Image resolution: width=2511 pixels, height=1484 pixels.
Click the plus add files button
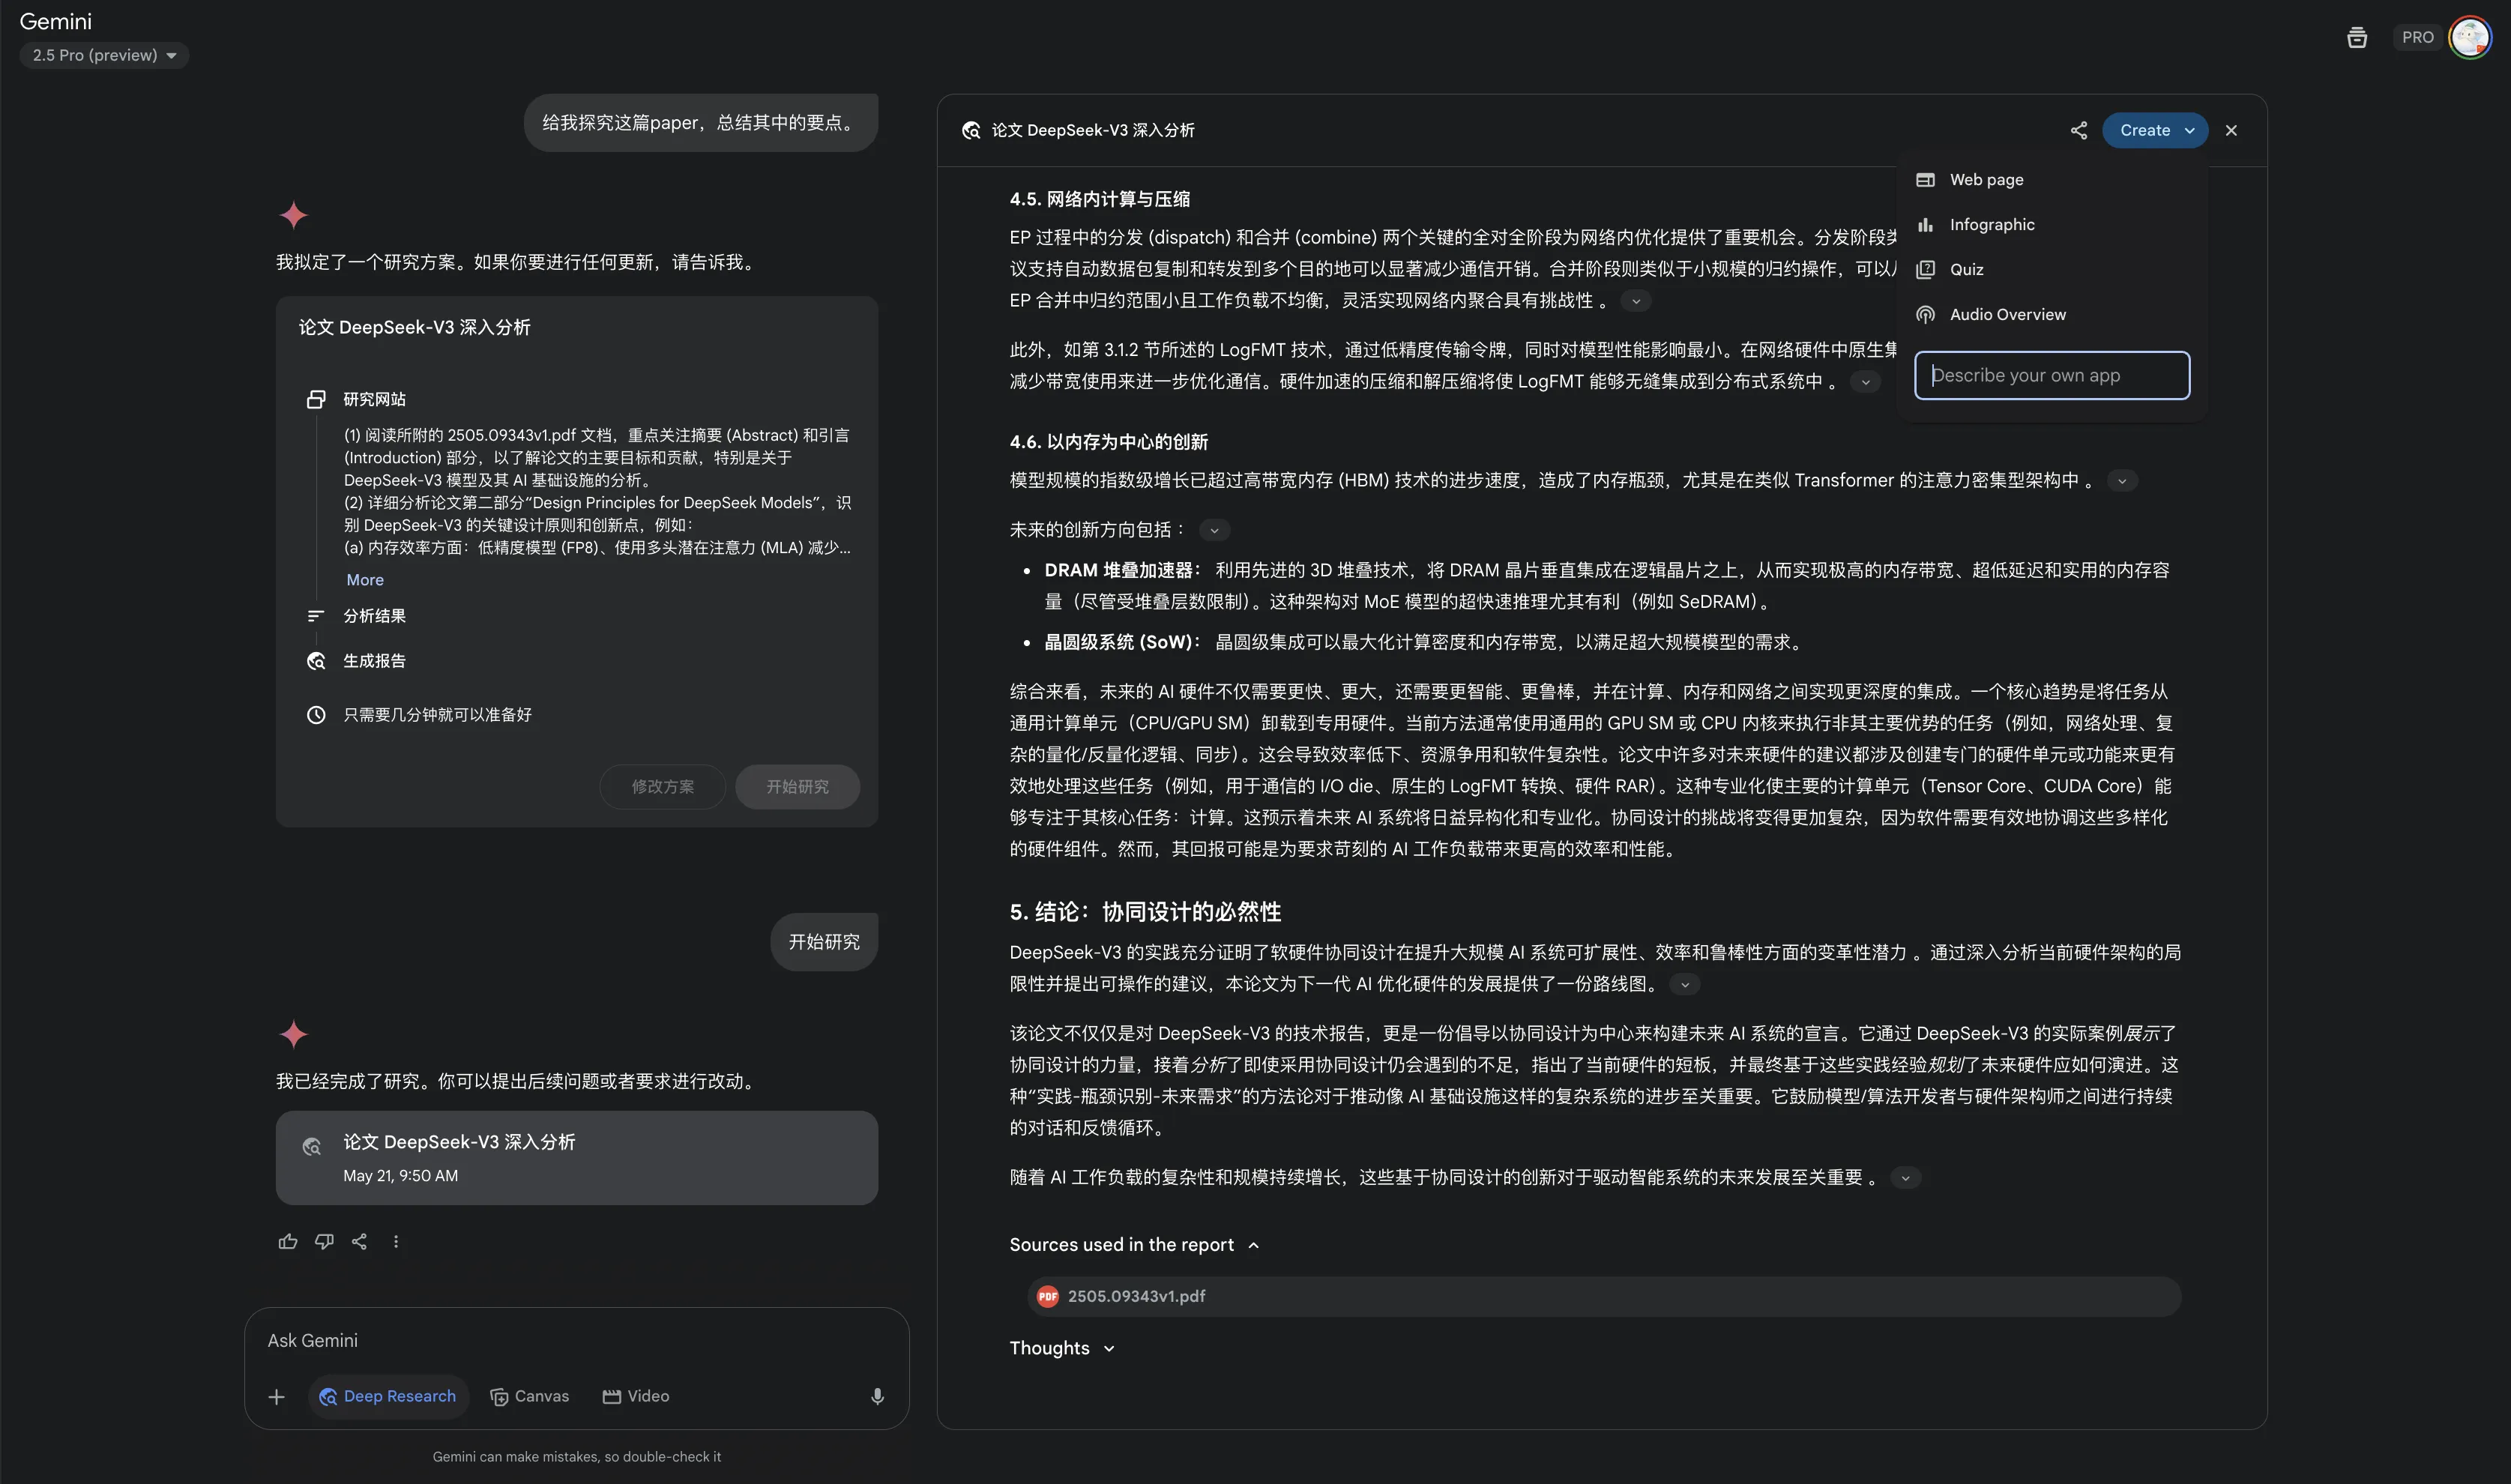pos(277,1397)
